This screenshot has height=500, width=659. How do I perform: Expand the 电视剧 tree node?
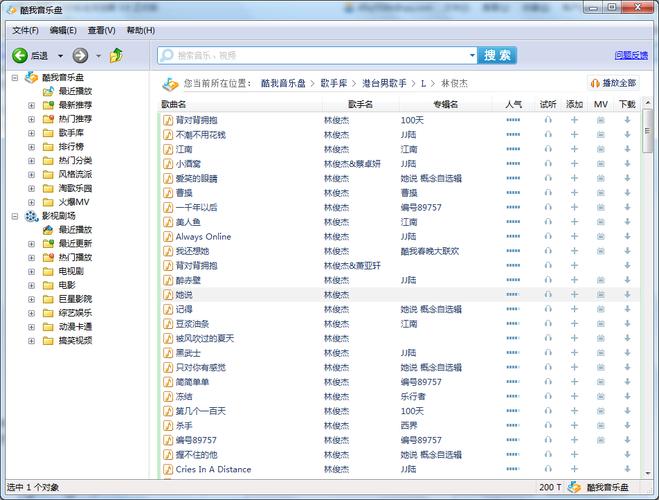(32, 272)
